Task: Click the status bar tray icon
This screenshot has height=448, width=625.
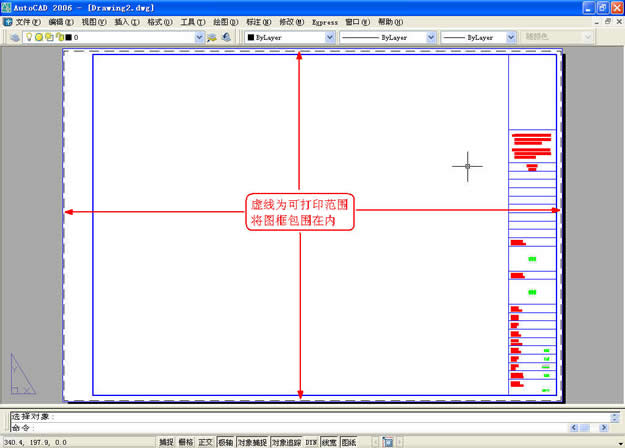Action: click(x=388, y=442)
